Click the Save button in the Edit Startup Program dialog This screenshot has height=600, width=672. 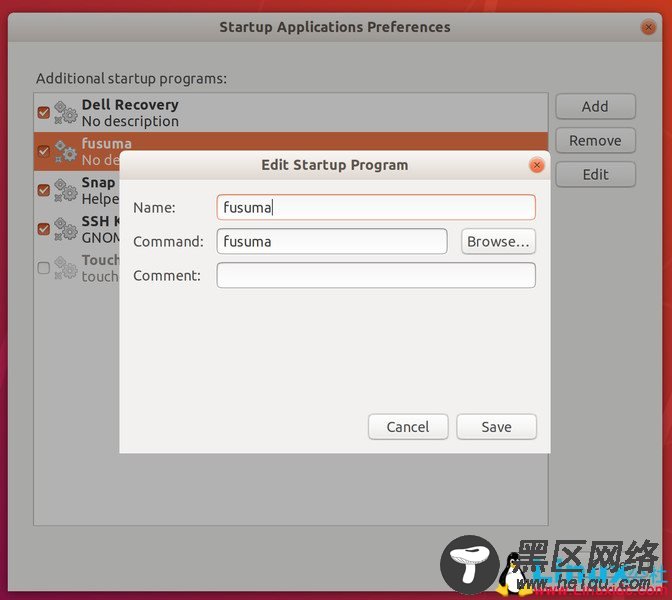[496, 426]
